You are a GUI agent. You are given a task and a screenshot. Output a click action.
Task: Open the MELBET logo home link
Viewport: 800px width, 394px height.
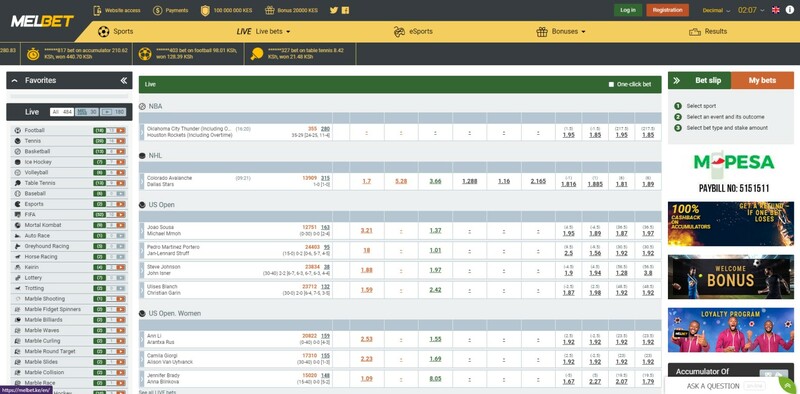42,21
